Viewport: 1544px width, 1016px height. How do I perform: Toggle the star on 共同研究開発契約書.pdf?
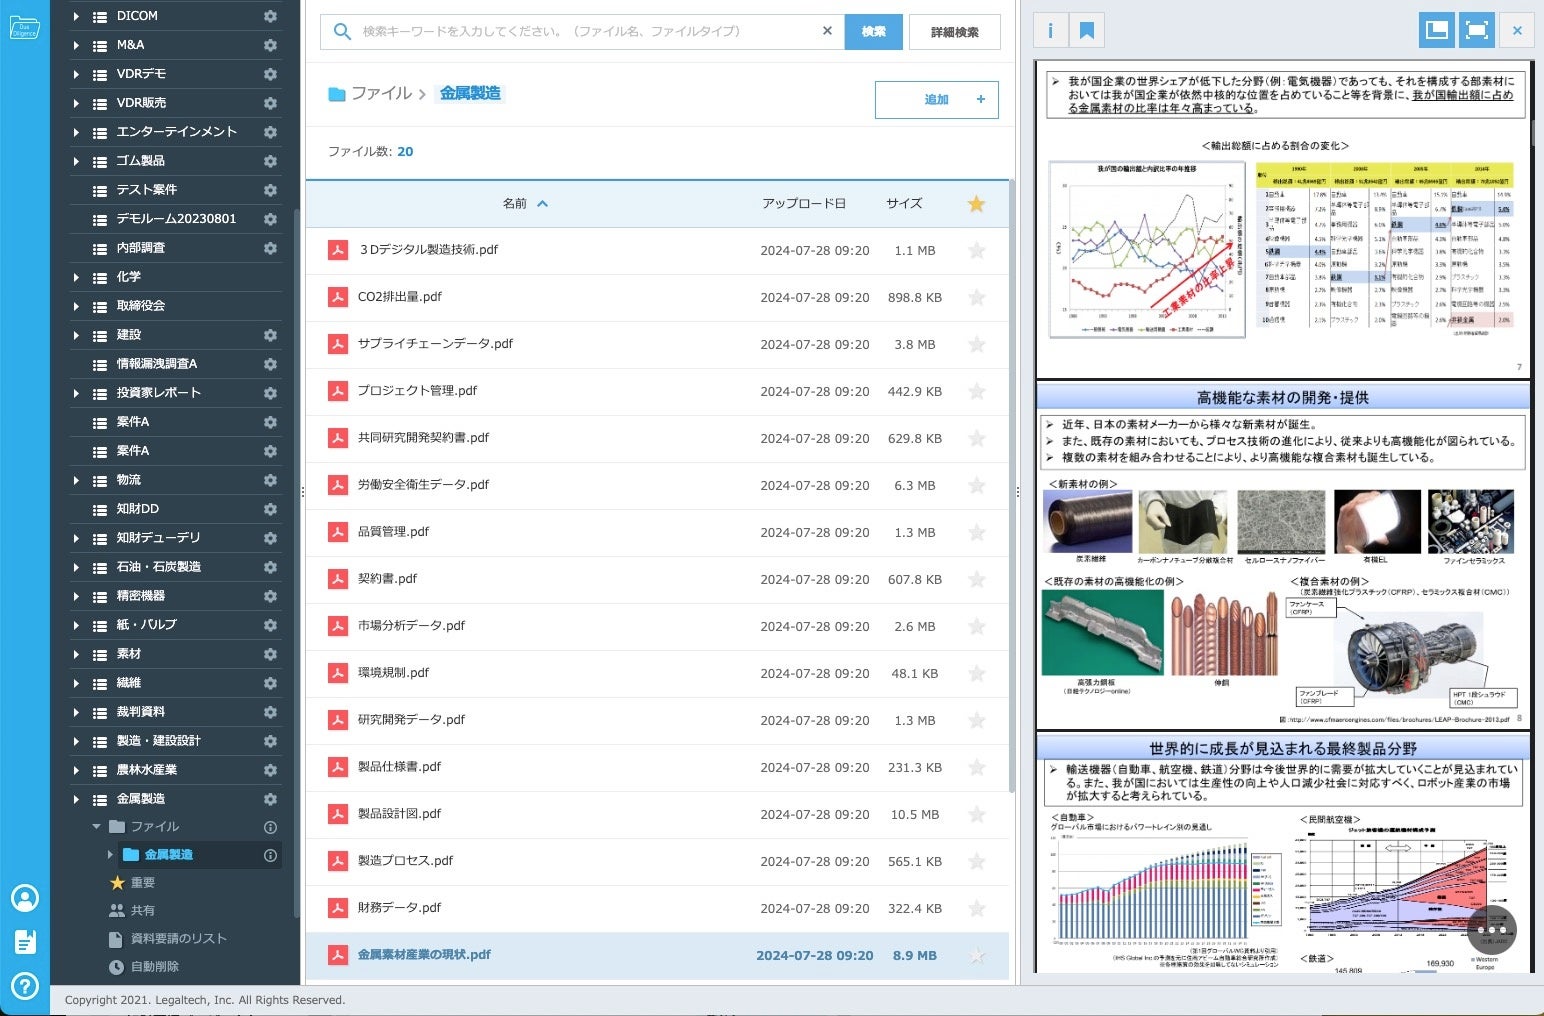[x=977, y=439]
